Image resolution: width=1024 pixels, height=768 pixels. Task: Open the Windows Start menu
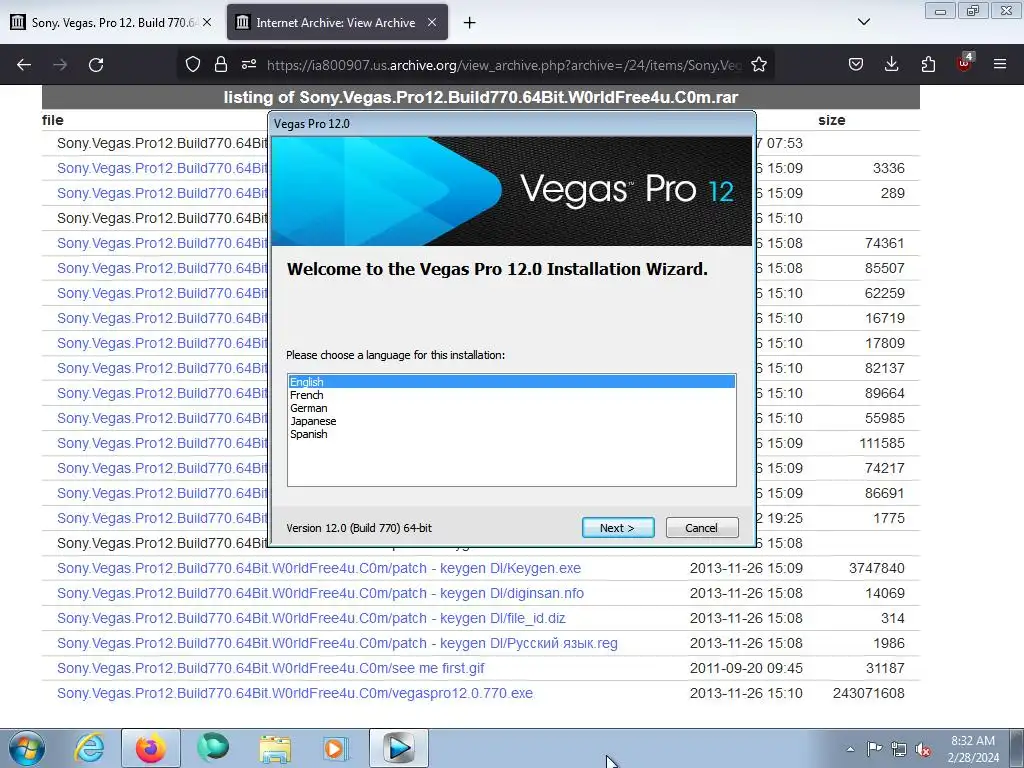coord(27,748)
